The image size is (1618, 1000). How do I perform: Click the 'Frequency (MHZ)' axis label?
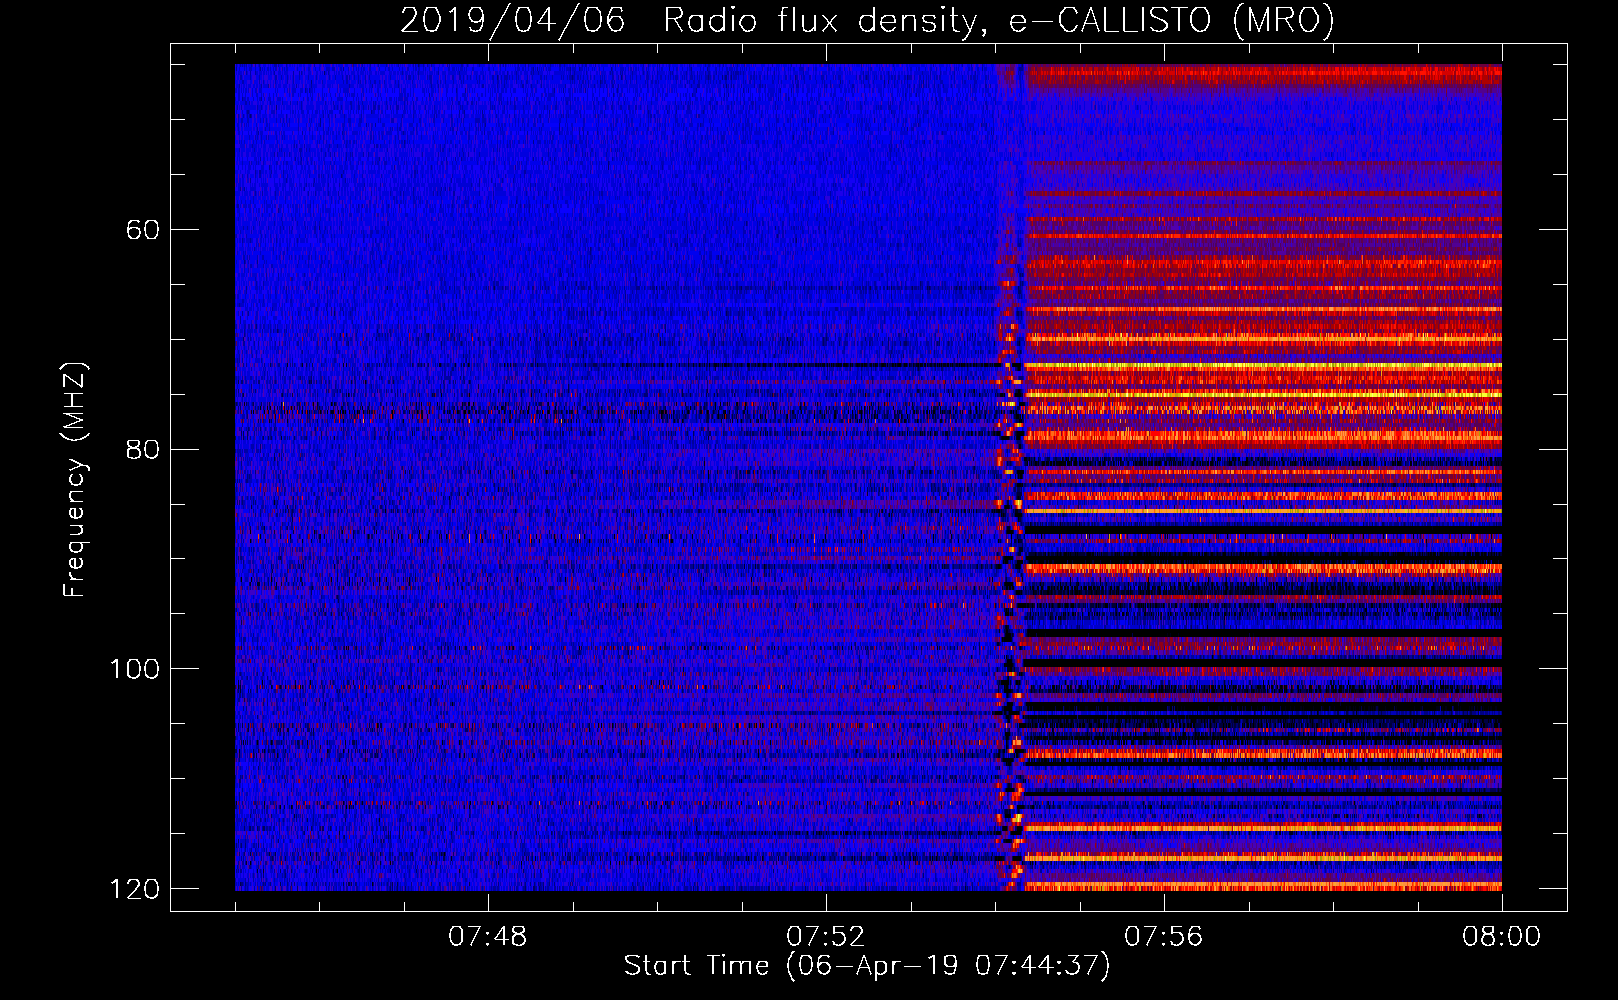[75, 480]
